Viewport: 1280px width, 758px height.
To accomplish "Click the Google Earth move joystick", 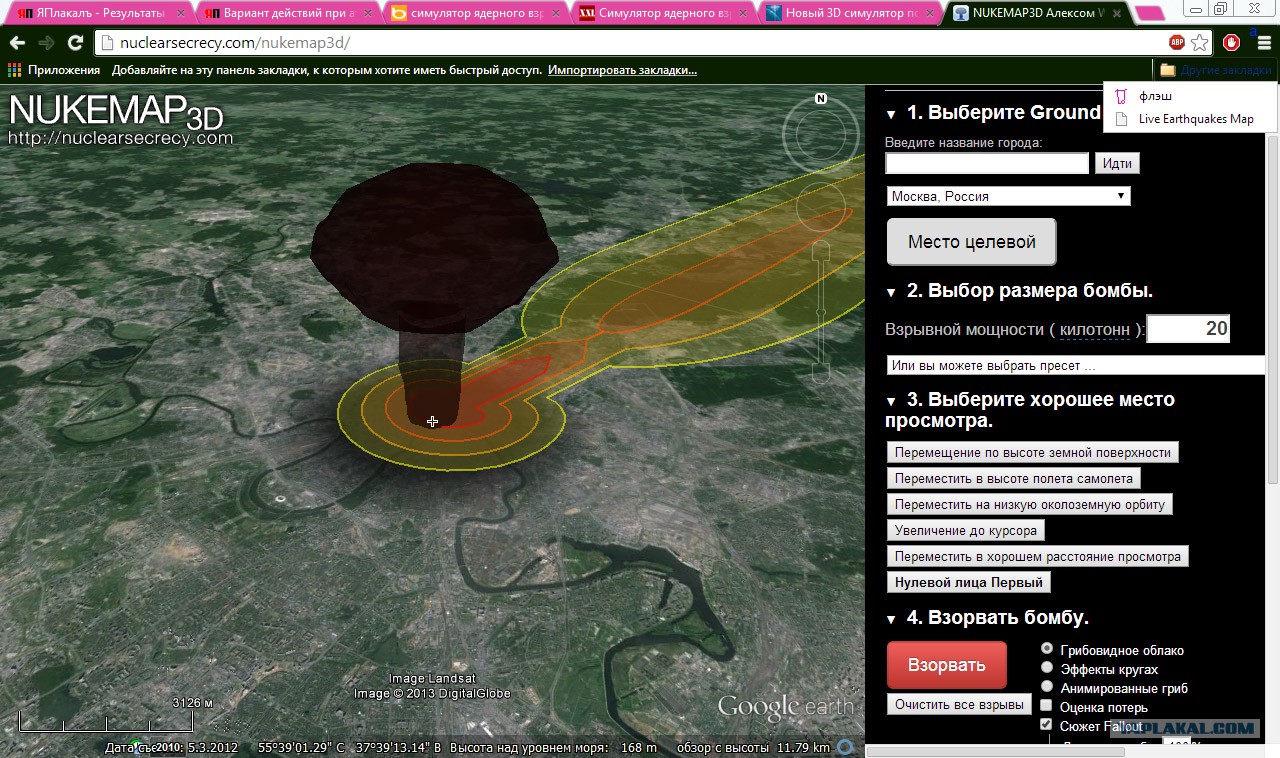I will pos(821,208).
